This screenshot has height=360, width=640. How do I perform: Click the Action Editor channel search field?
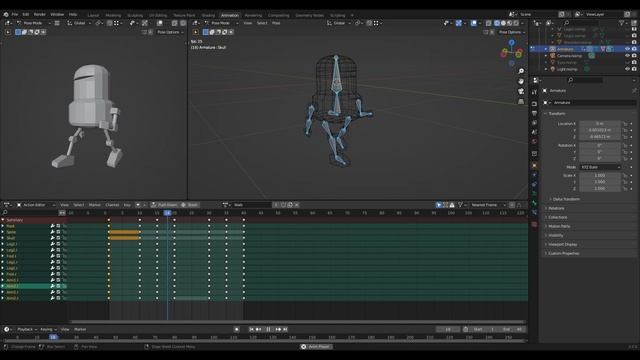tap(31, 213)
